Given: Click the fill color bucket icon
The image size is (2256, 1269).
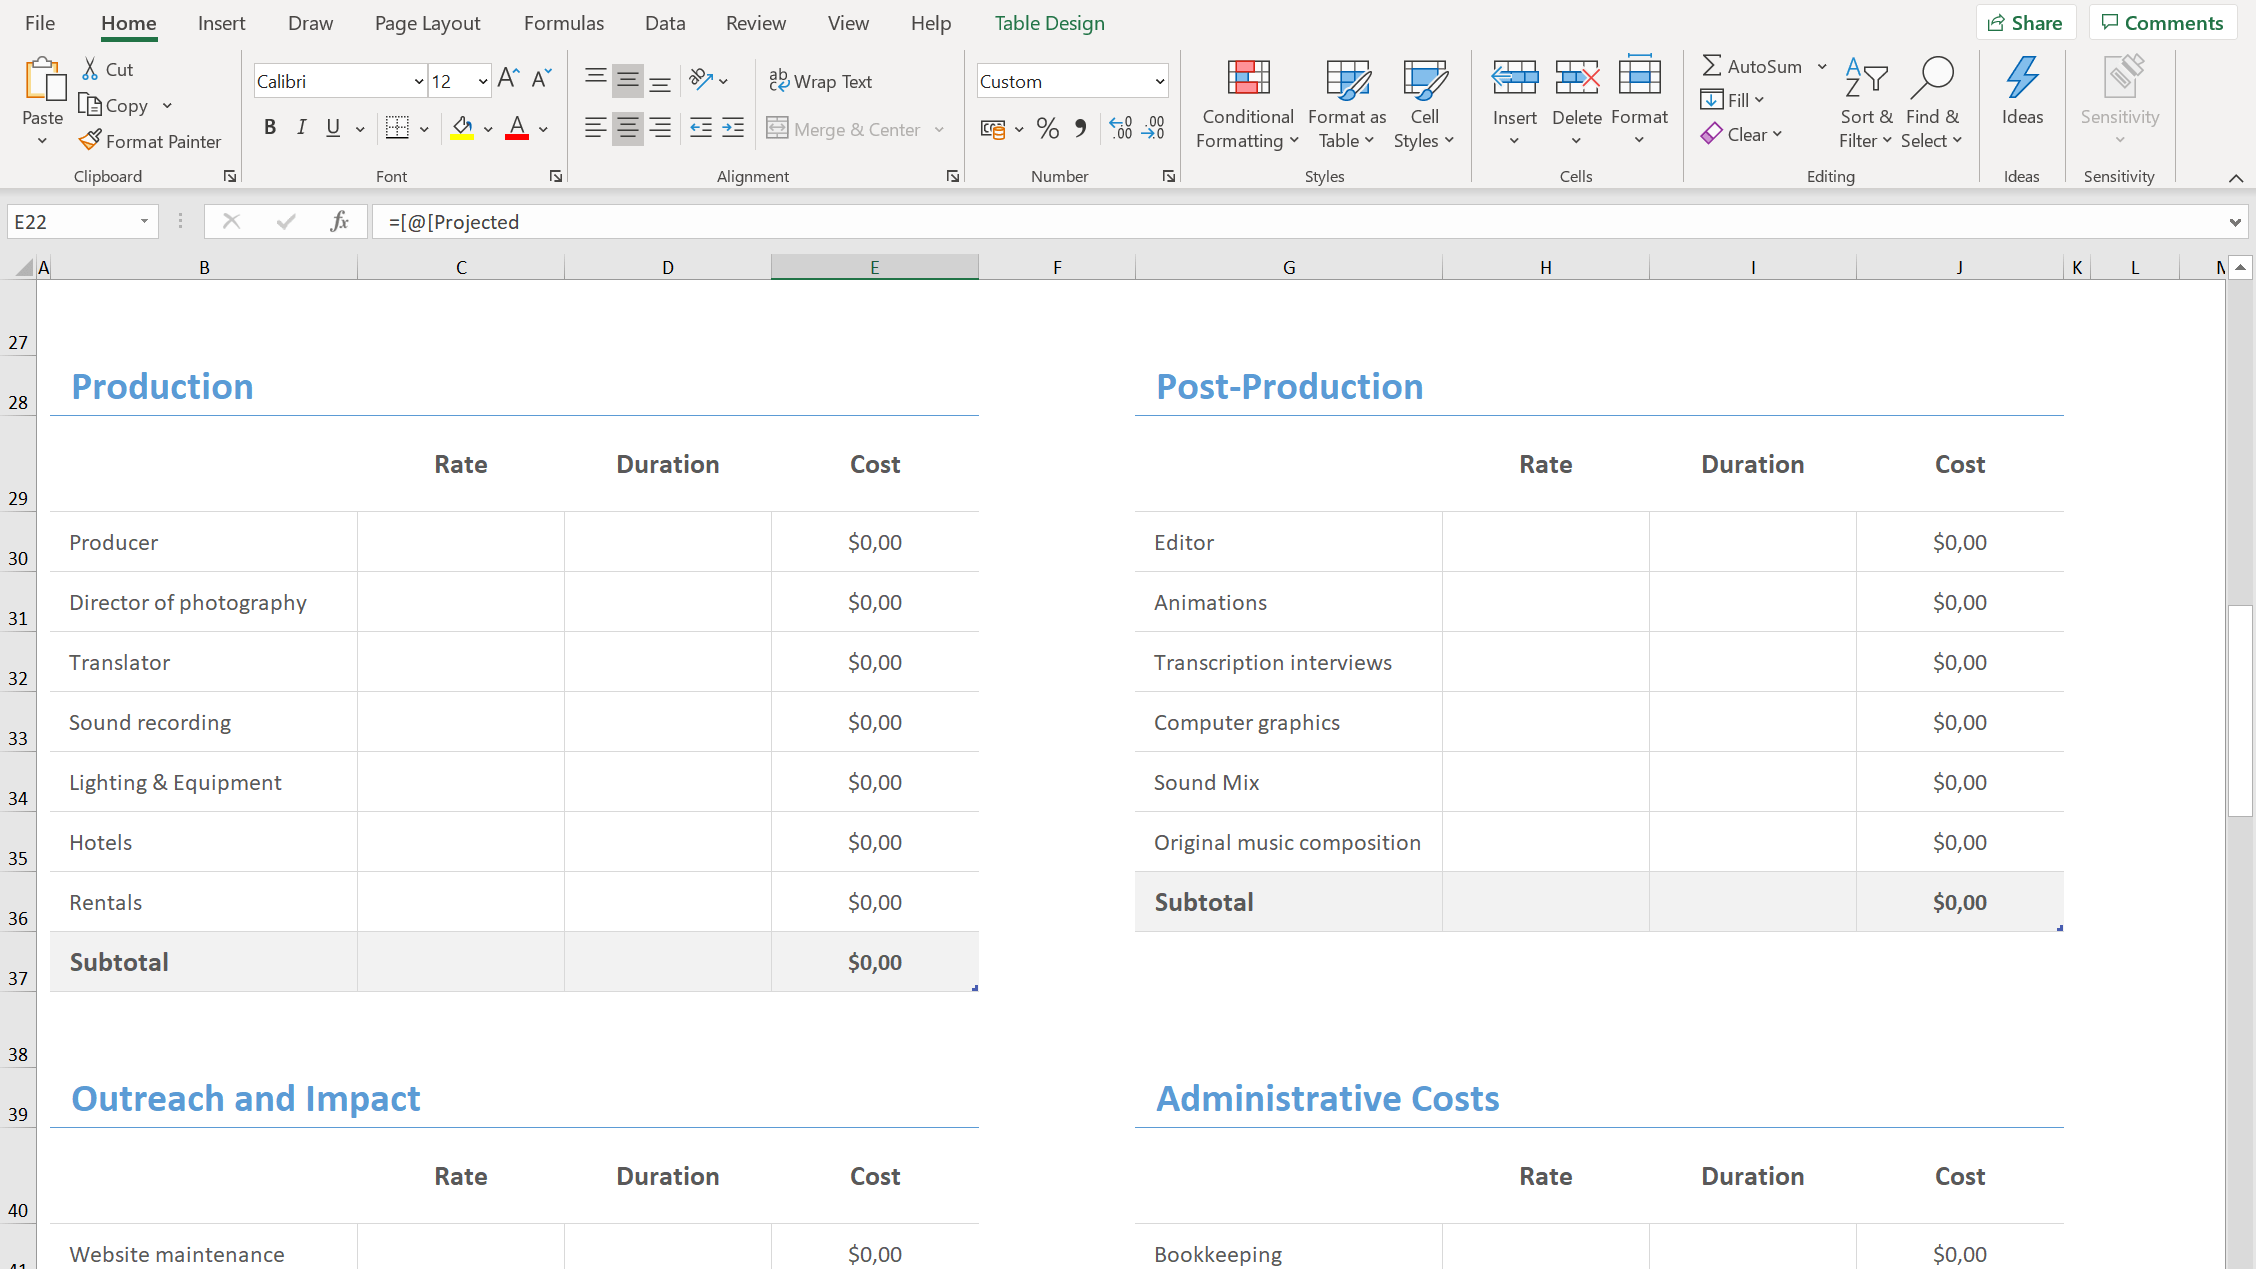Looking at the screenshot, I should [x=462, y=128].
